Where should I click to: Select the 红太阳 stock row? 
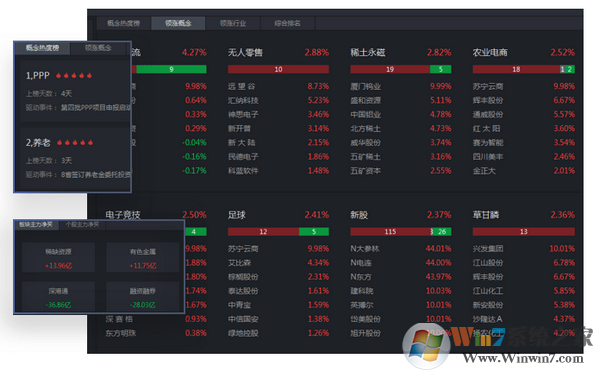(523, 129)
